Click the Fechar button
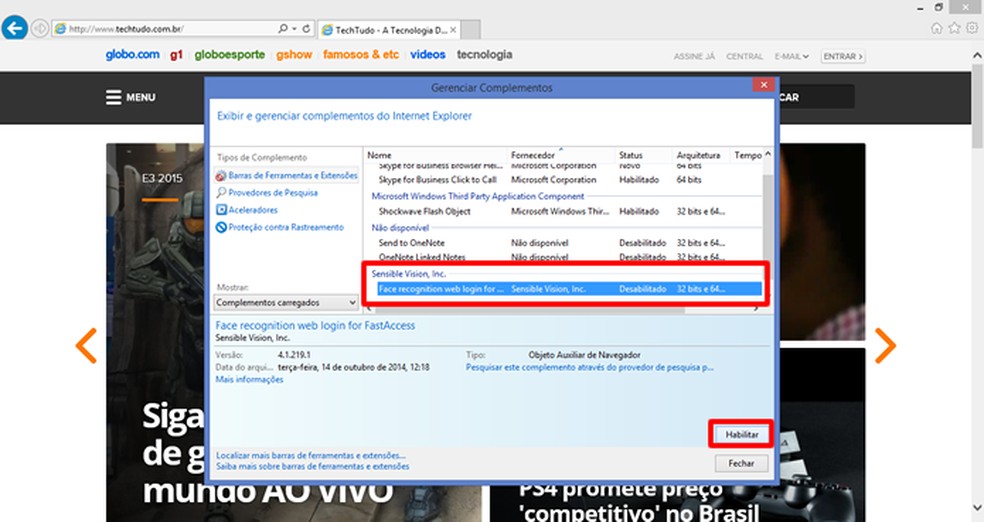The height and width of the screenshot is (522, 984). [741, 463]
